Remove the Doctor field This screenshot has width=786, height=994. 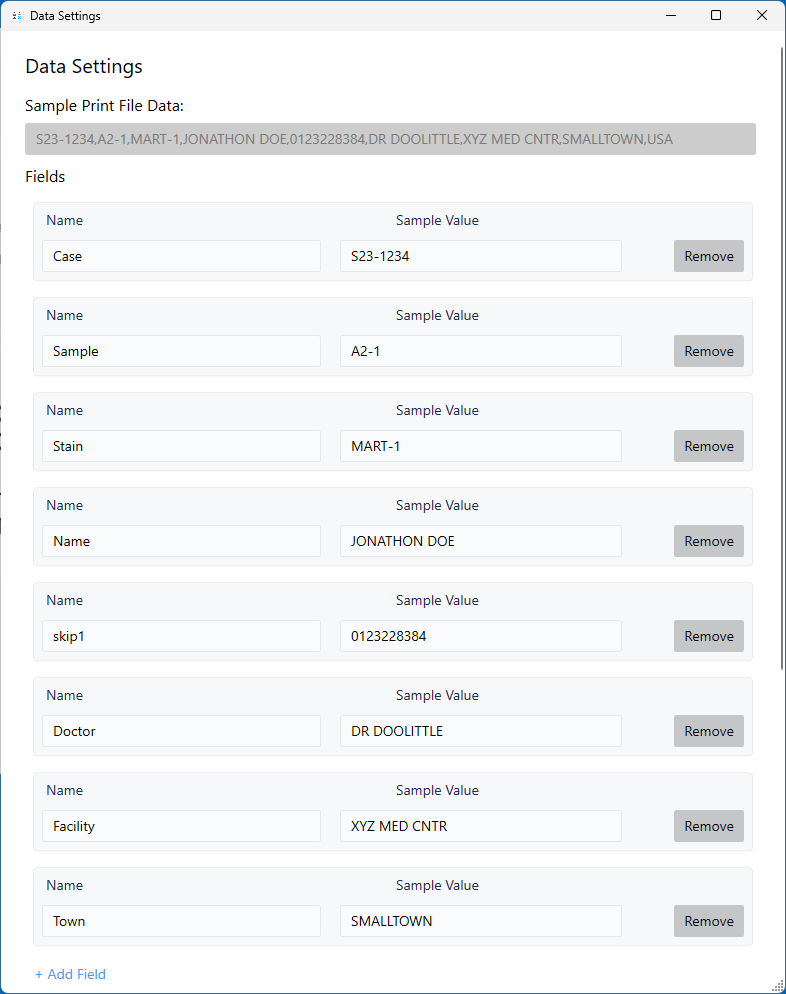(708, 731)
